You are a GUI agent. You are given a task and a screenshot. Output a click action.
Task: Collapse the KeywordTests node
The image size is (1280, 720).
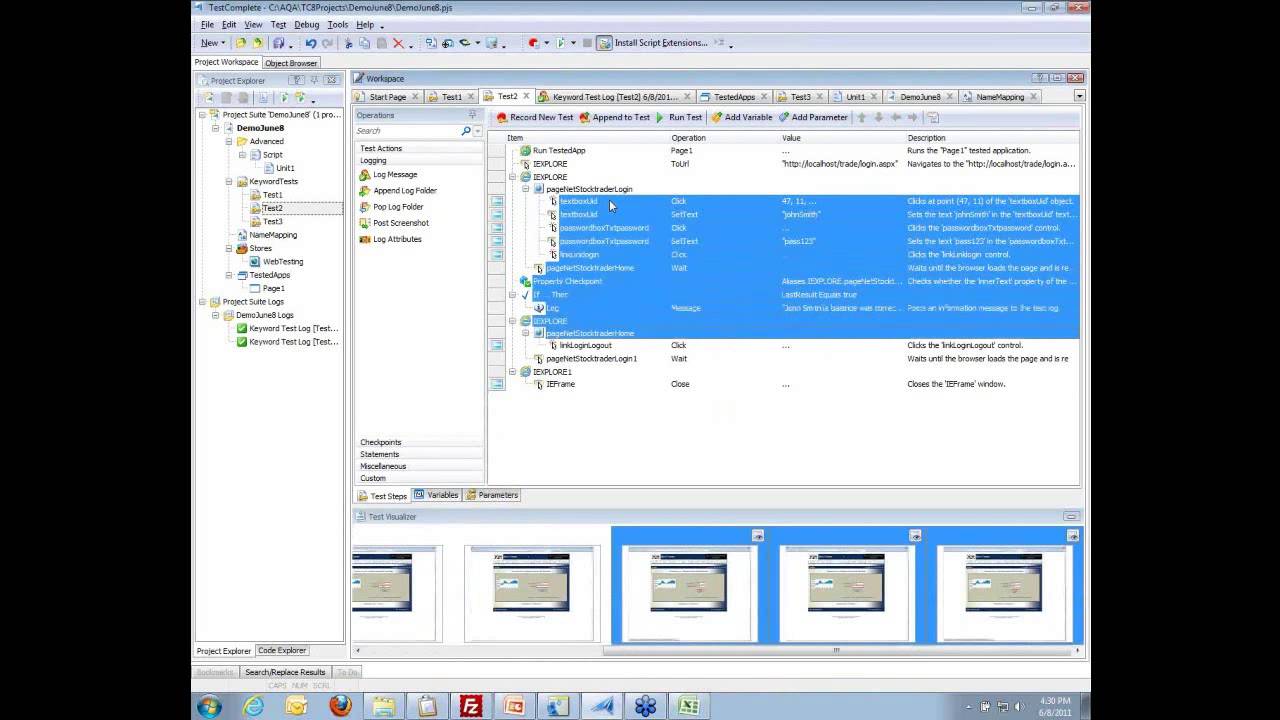pyautogui.click(x=229, y=181)
